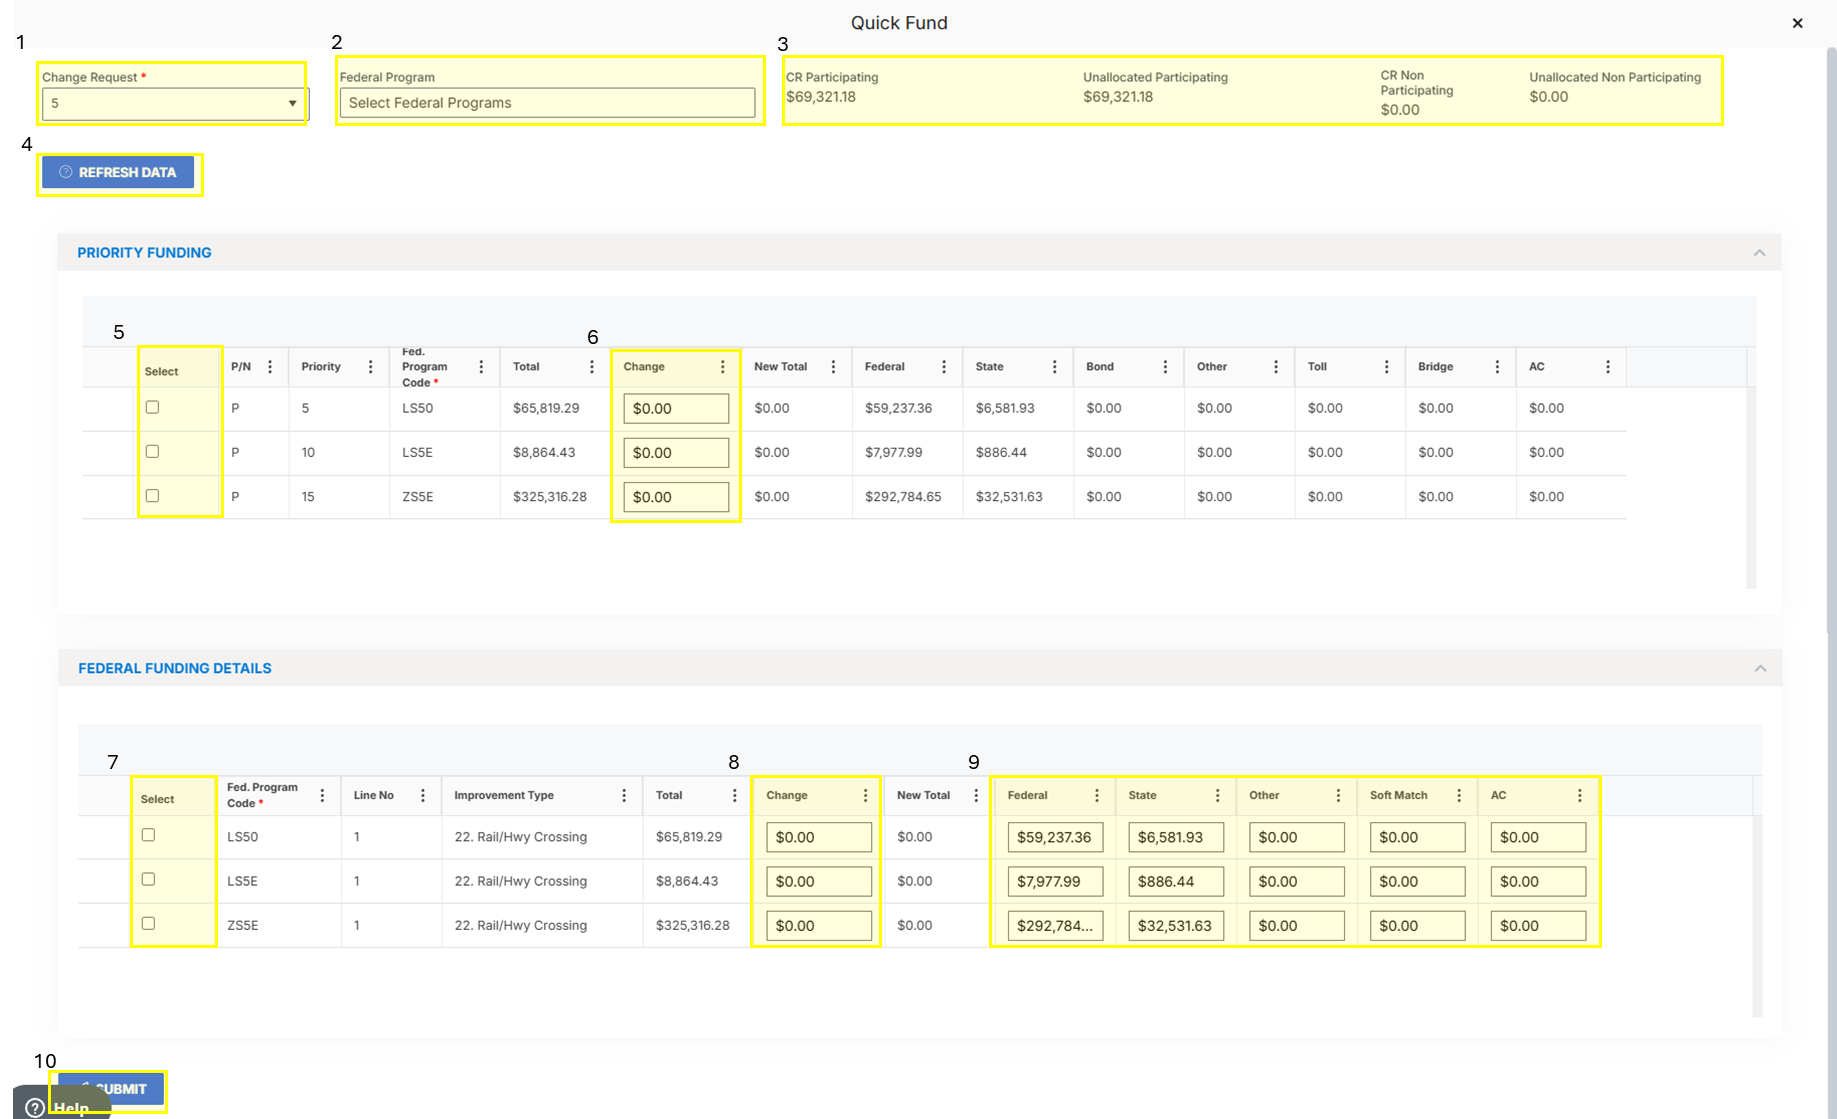Check LS5E row in Federal Funding Details
The image size is (1837, 1119).
pyautogui.click(x=148, y=879)
